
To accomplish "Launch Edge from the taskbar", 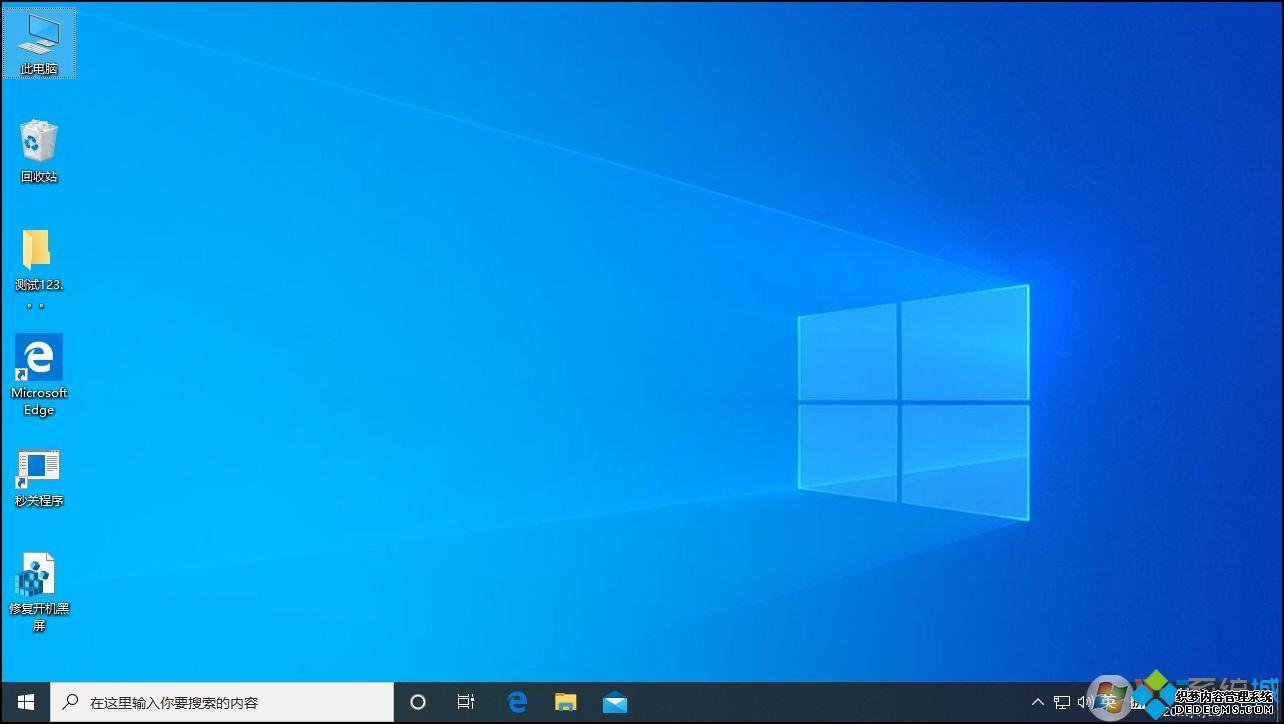I will 517,703.
